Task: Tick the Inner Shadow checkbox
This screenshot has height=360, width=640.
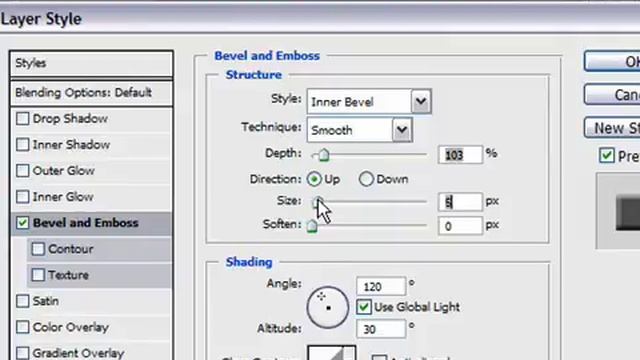Action: pos(22,144)
